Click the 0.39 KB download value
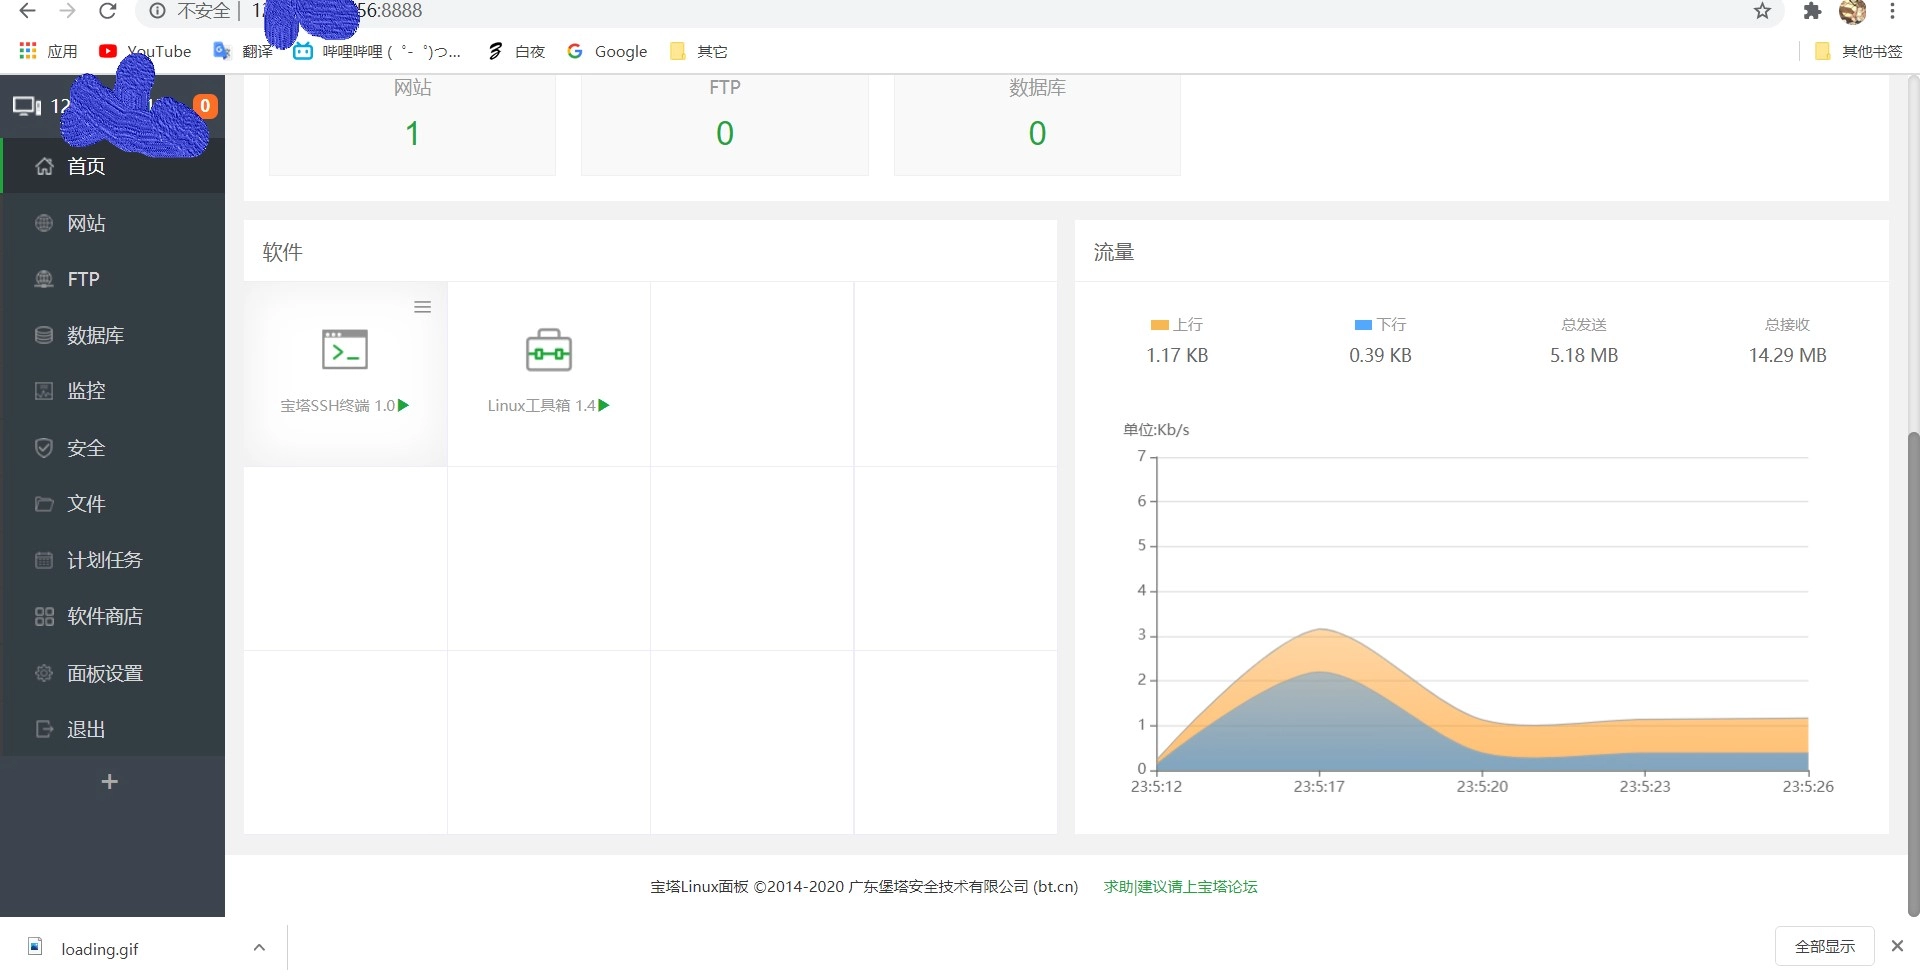 [1380, 356]
